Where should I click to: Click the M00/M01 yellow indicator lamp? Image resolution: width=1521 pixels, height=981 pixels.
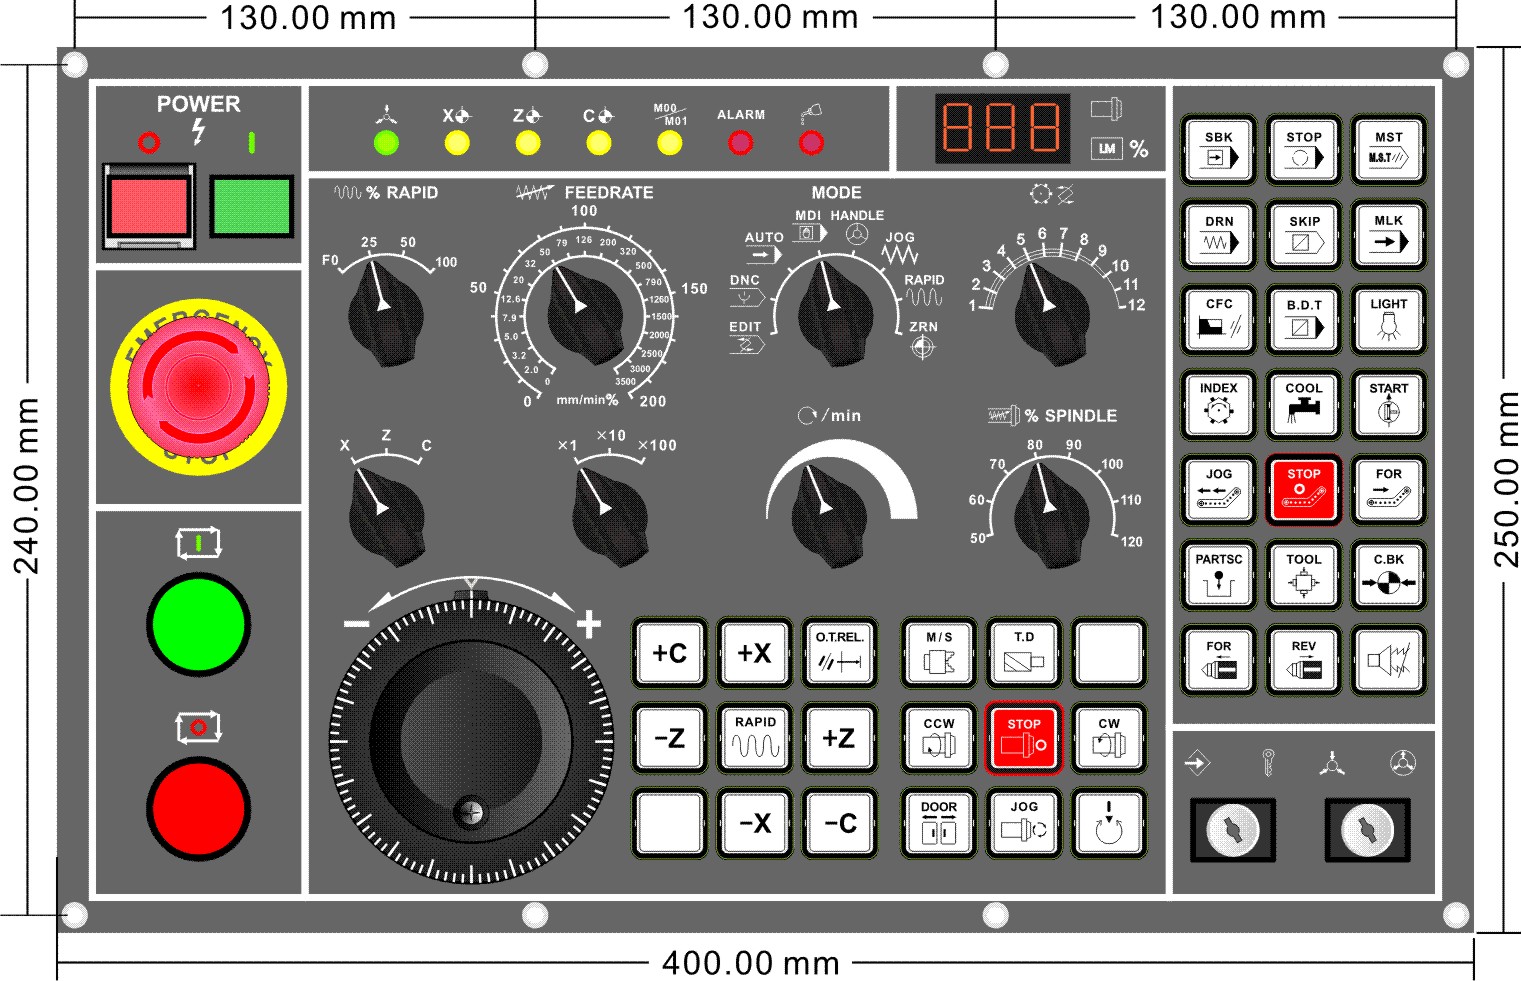tap(669, 143)
